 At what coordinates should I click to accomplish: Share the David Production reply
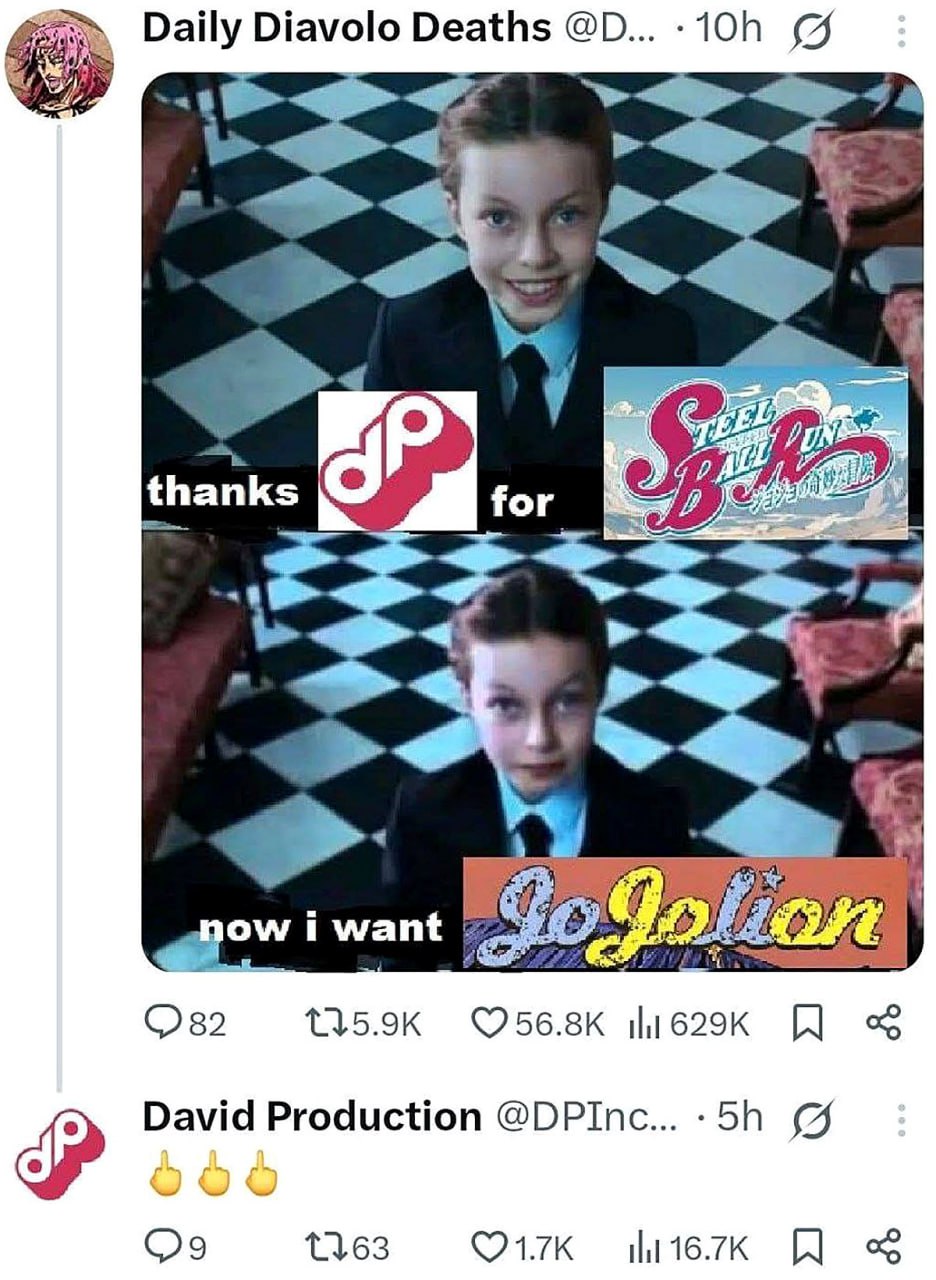coord(882,1246)
